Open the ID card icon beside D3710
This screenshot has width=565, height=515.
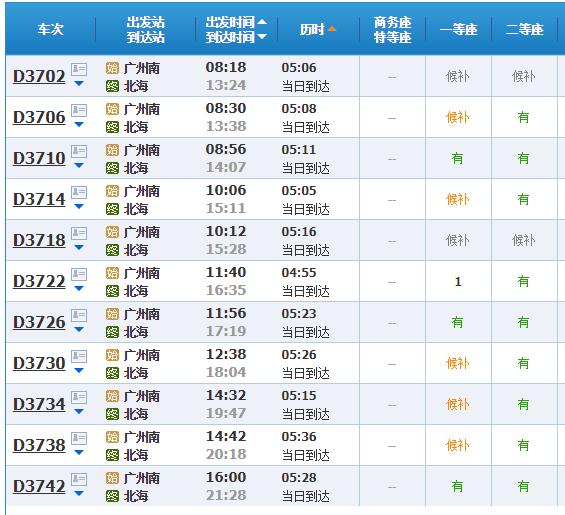[x=79, y=151]
